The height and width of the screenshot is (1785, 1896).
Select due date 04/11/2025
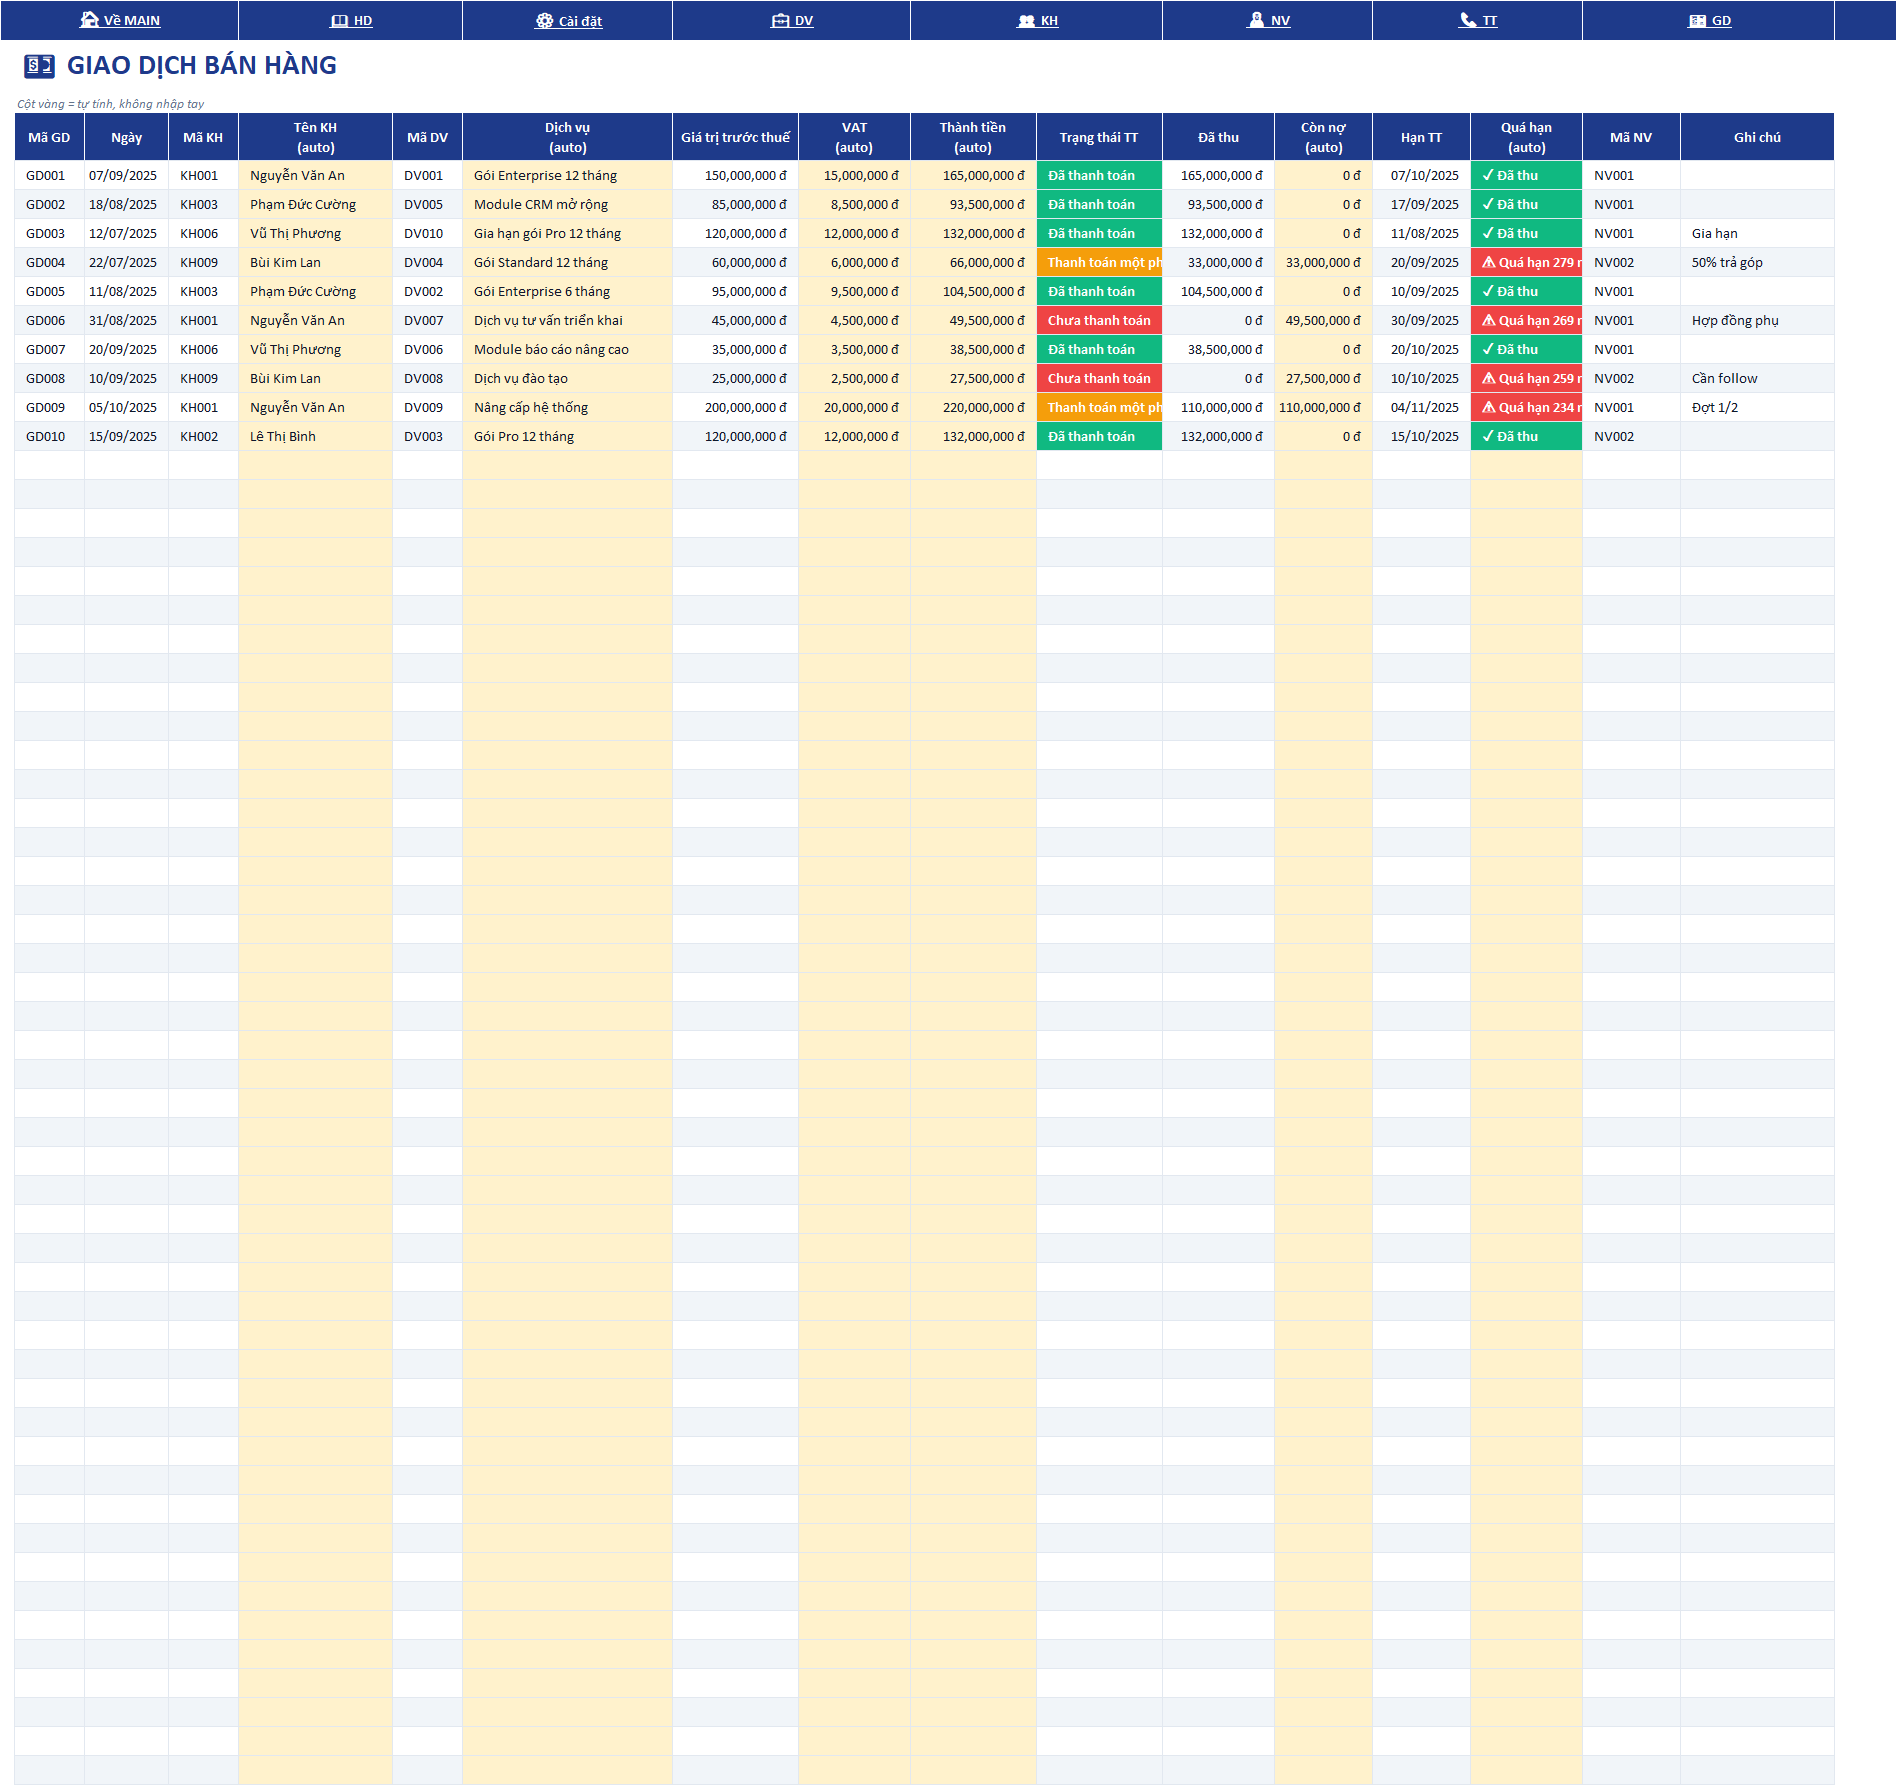tap(1422, 407)
